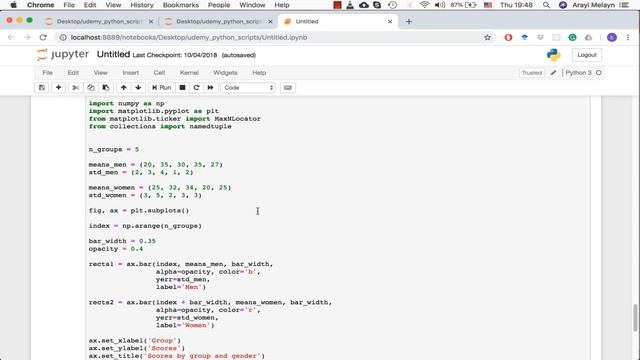The height and width of the screenshot is (360, 640).
Task: Click on the line bar_width = 0.35
Action: (122, 241)
